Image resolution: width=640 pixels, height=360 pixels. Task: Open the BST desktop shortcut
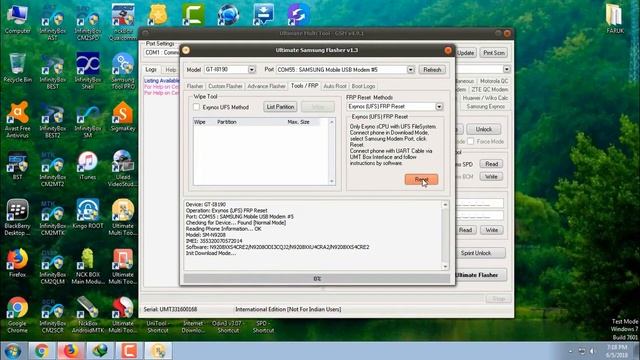click(x=18, y=166)
